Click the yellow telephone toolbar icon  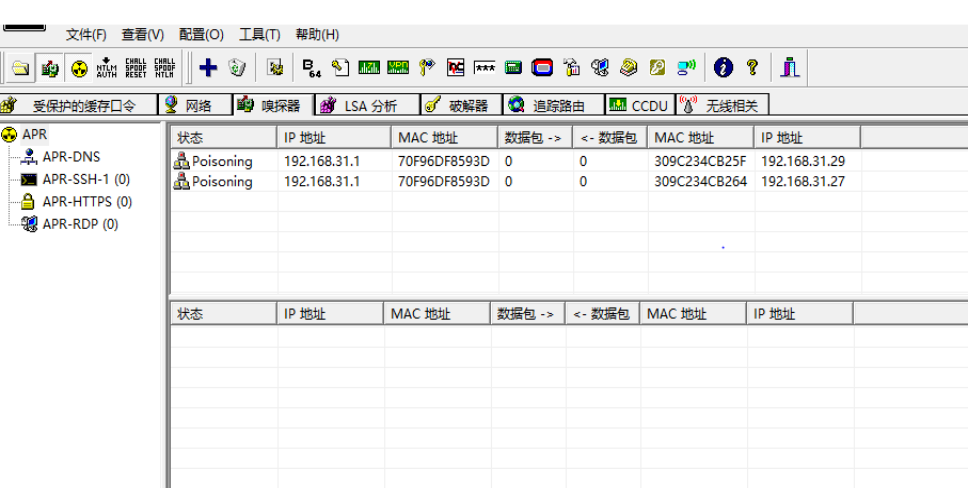point(628,67)
